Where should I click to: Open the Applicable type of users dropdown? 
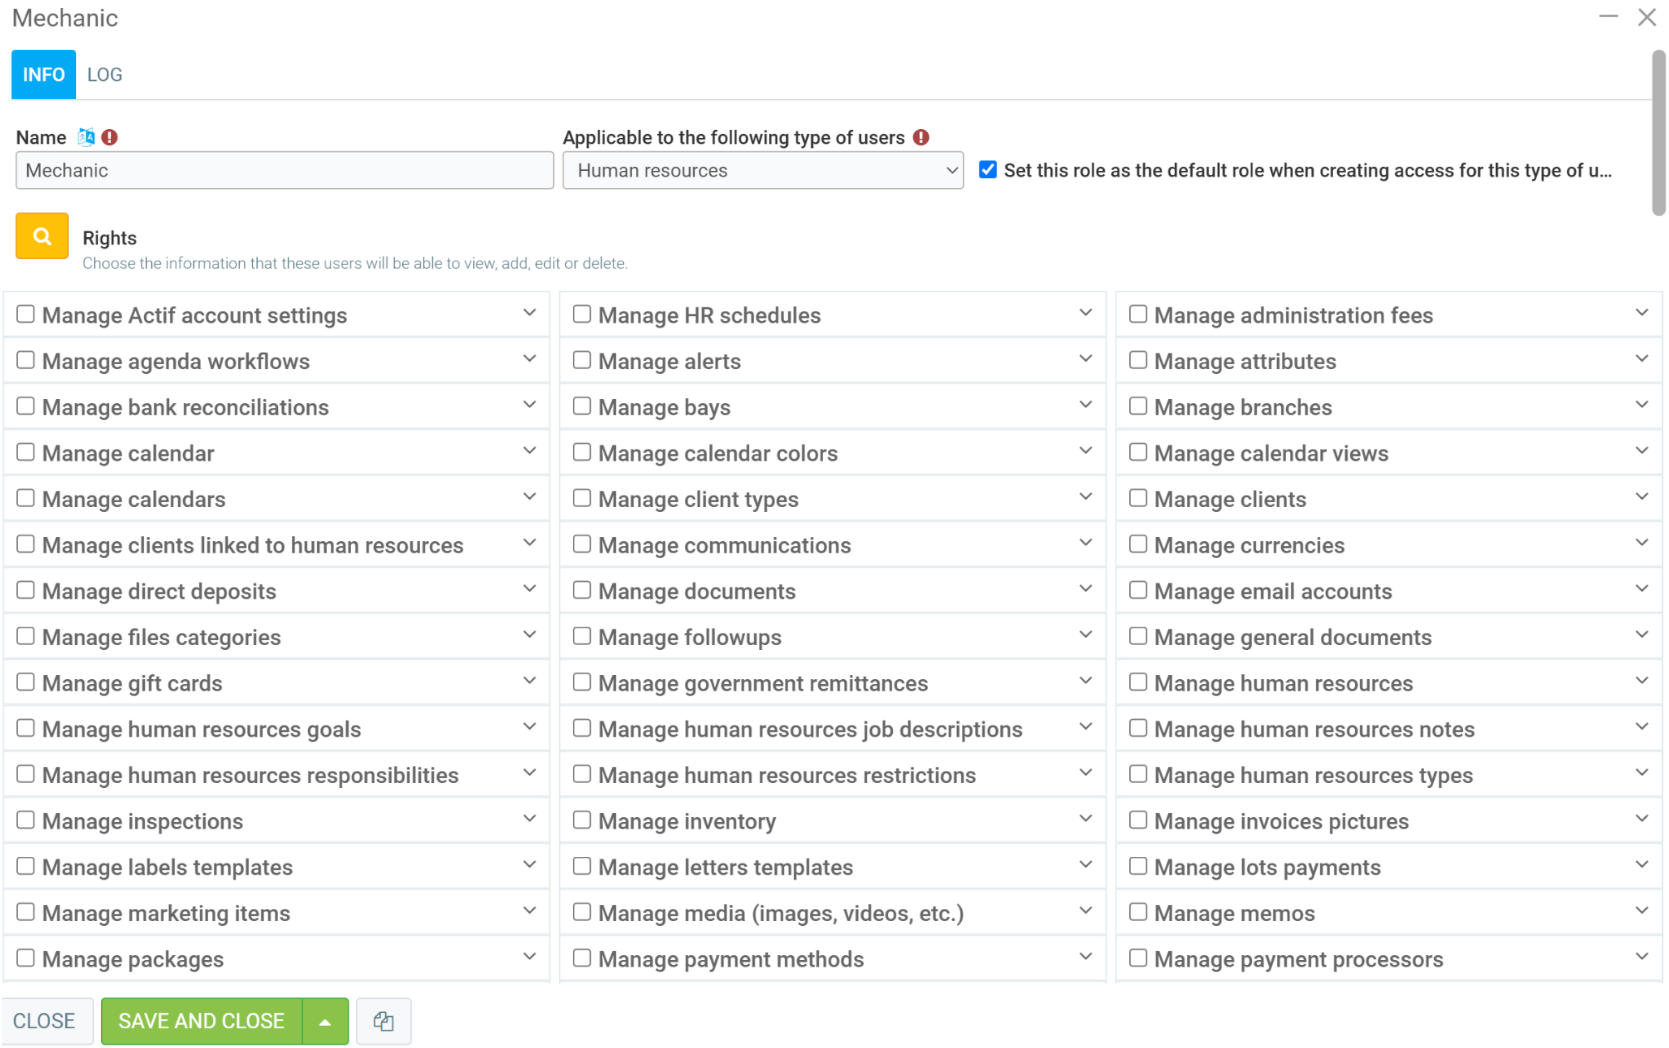click(x=763, y=170)
